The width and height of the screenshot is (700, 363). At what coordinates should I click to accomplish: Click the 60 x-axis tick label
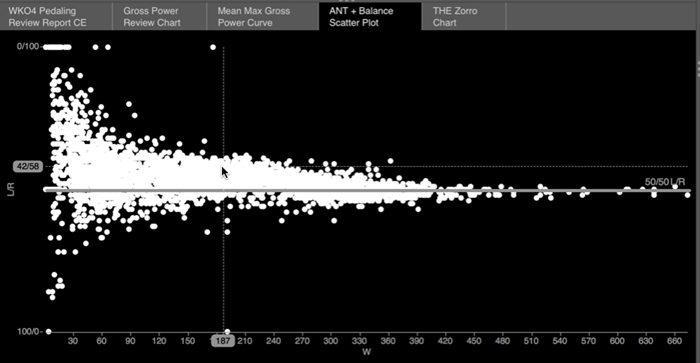(101, 341)
